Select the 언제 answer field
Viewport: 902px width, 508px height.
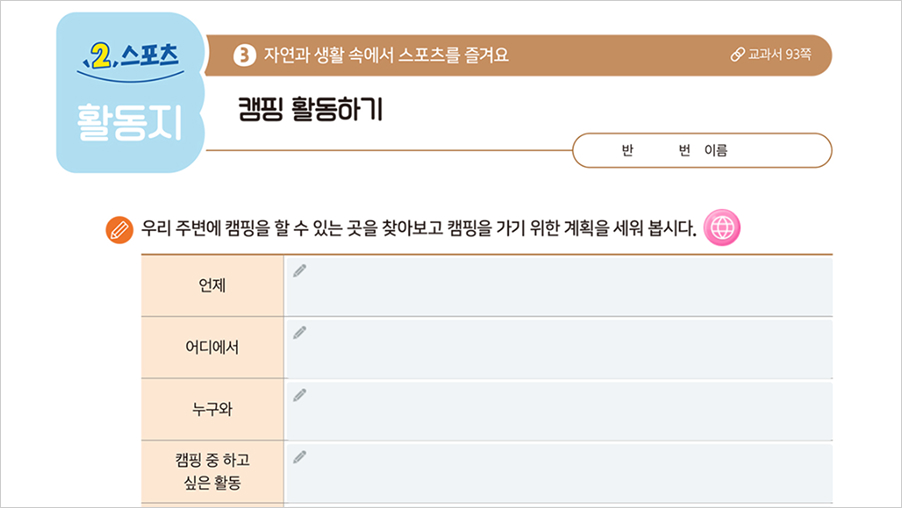tap(560, 285)
